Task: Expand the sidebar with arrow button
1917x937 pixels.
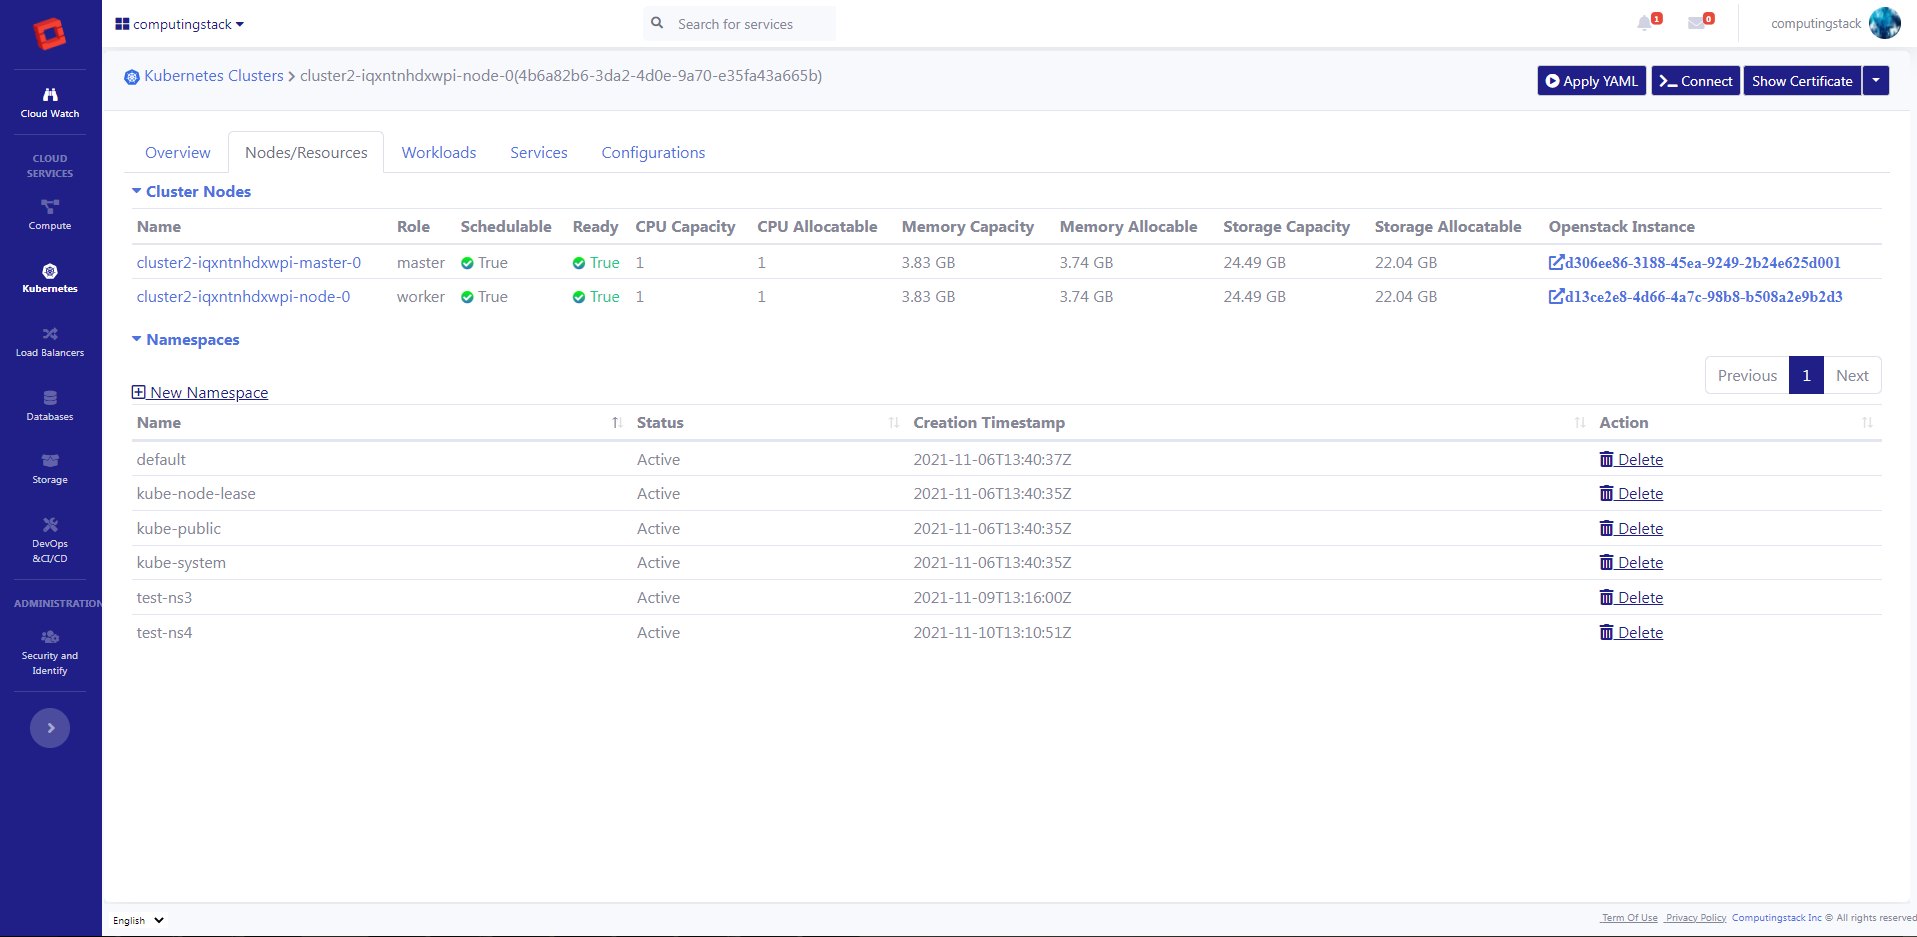Action: (x=50, y=728)
